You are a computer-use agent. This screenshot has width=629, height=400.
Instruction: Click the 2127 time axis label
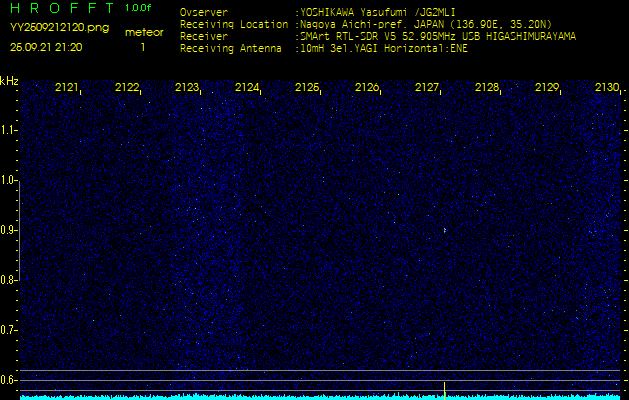pyautogui.click(x=427, y=87)
